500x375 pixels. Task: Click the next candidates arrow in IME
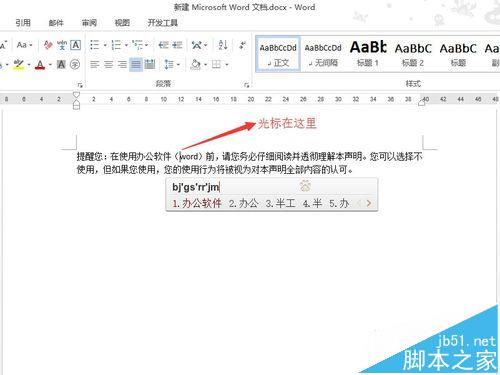[x=369, y=203]
